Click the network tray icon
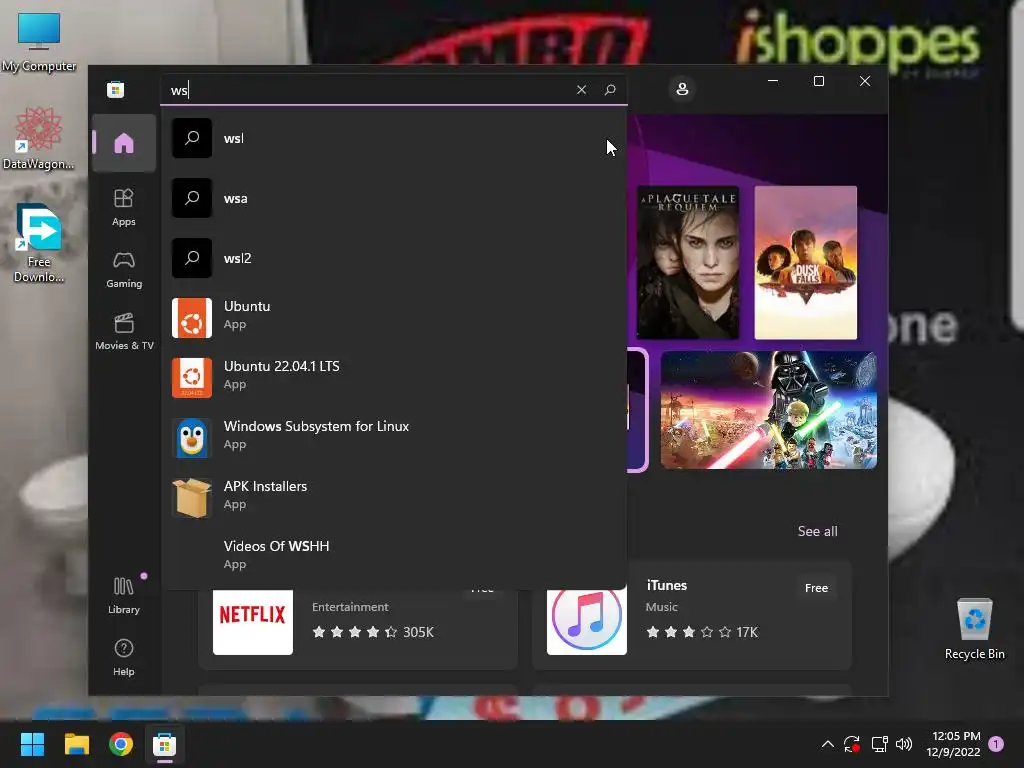The height and width of the screenshot is (768, 1024). coord(879,744)
